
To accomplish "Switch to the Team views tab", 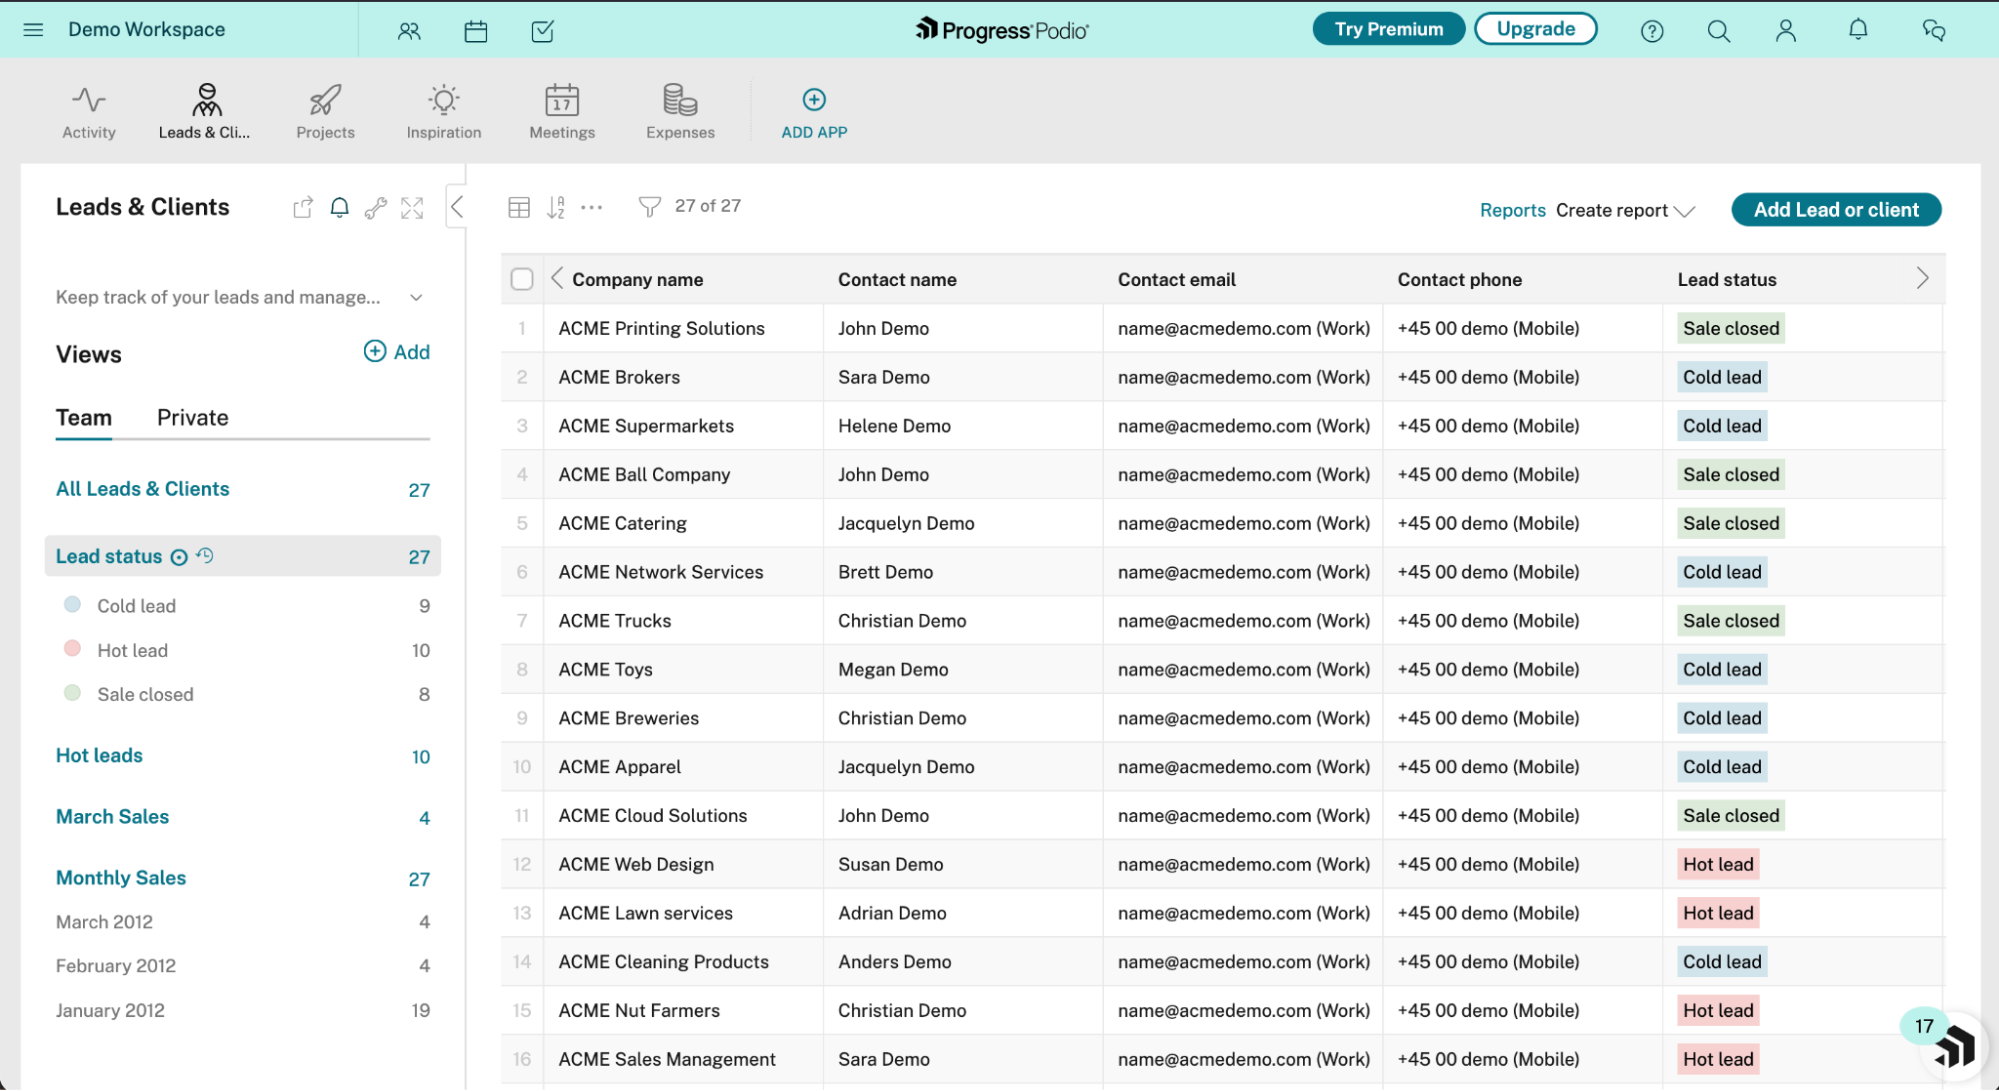I will pos(84,417).
